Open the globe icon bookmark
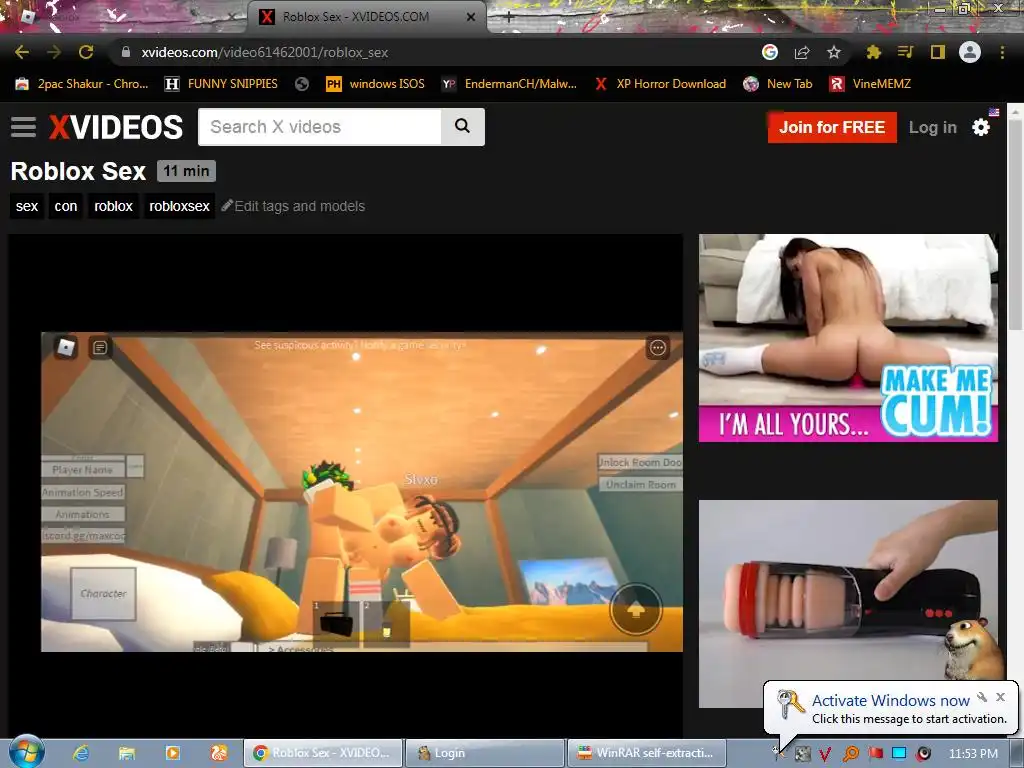 302,84
